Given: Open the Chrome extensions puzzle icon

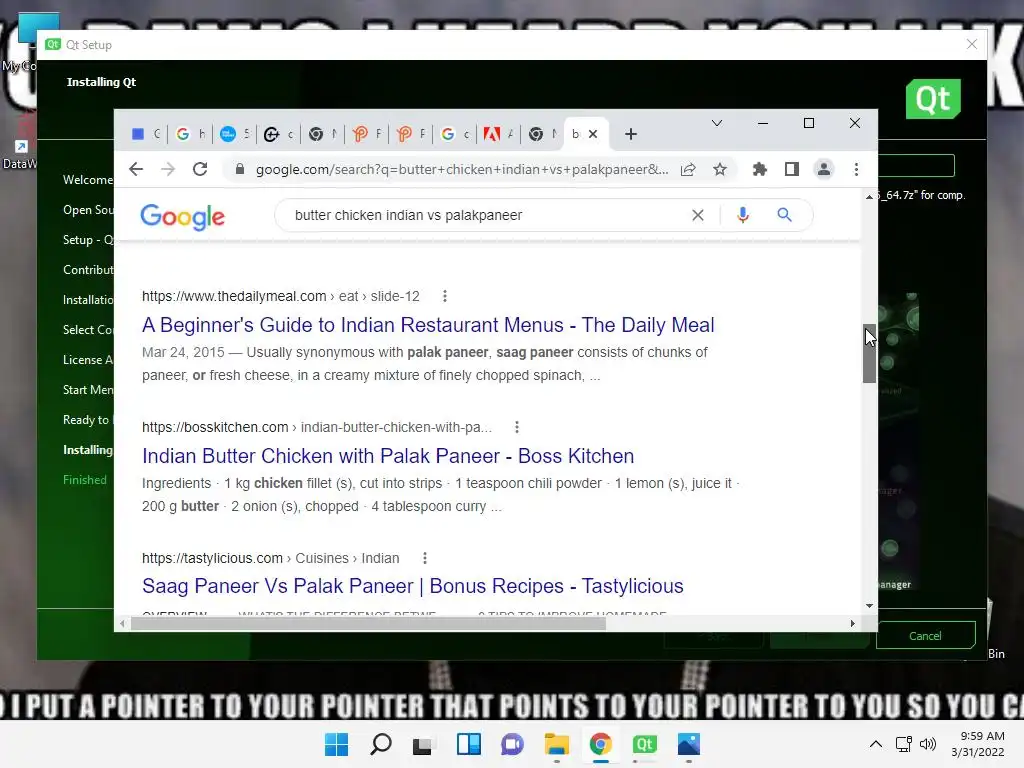Looking at the screenshot, I should (760, 169).
